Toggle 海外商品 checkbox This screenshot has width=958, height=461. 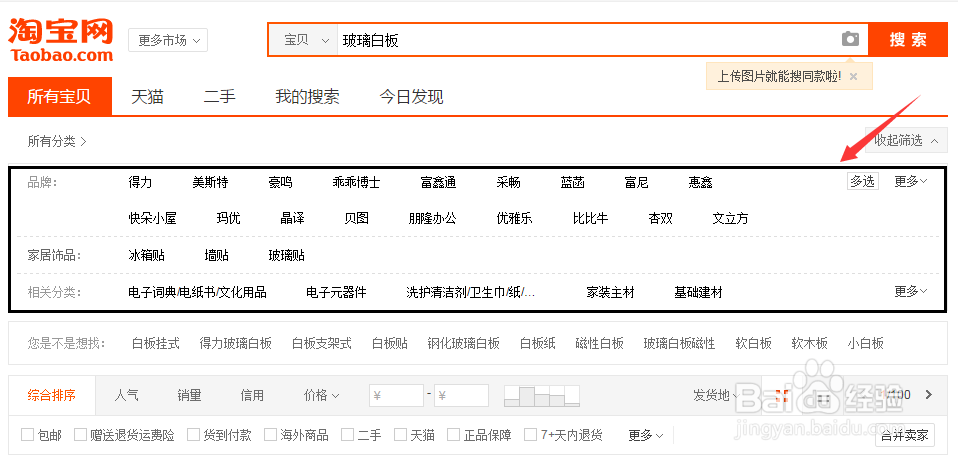(x=270, y=435)
